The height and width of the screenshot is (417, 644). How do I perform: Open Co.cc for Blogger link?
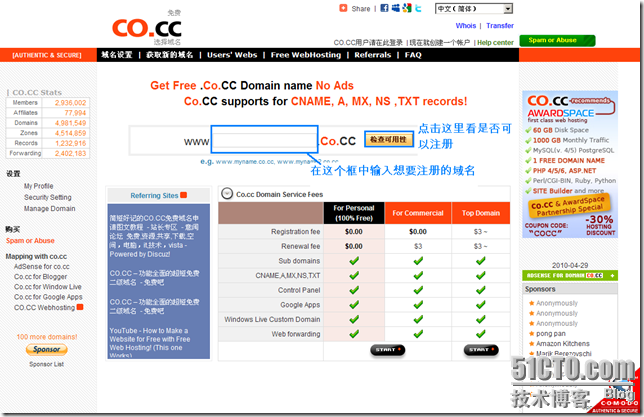point(40,276)
